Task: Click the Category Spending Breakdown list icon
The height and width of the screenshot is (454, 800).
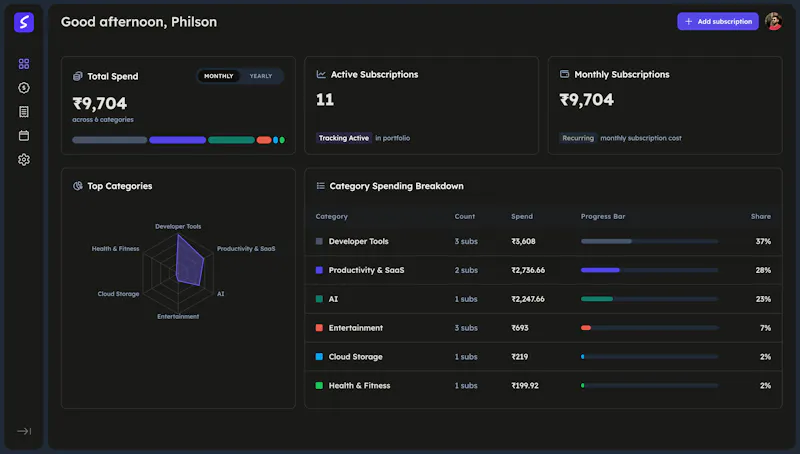Action: [x=320, y=186]
